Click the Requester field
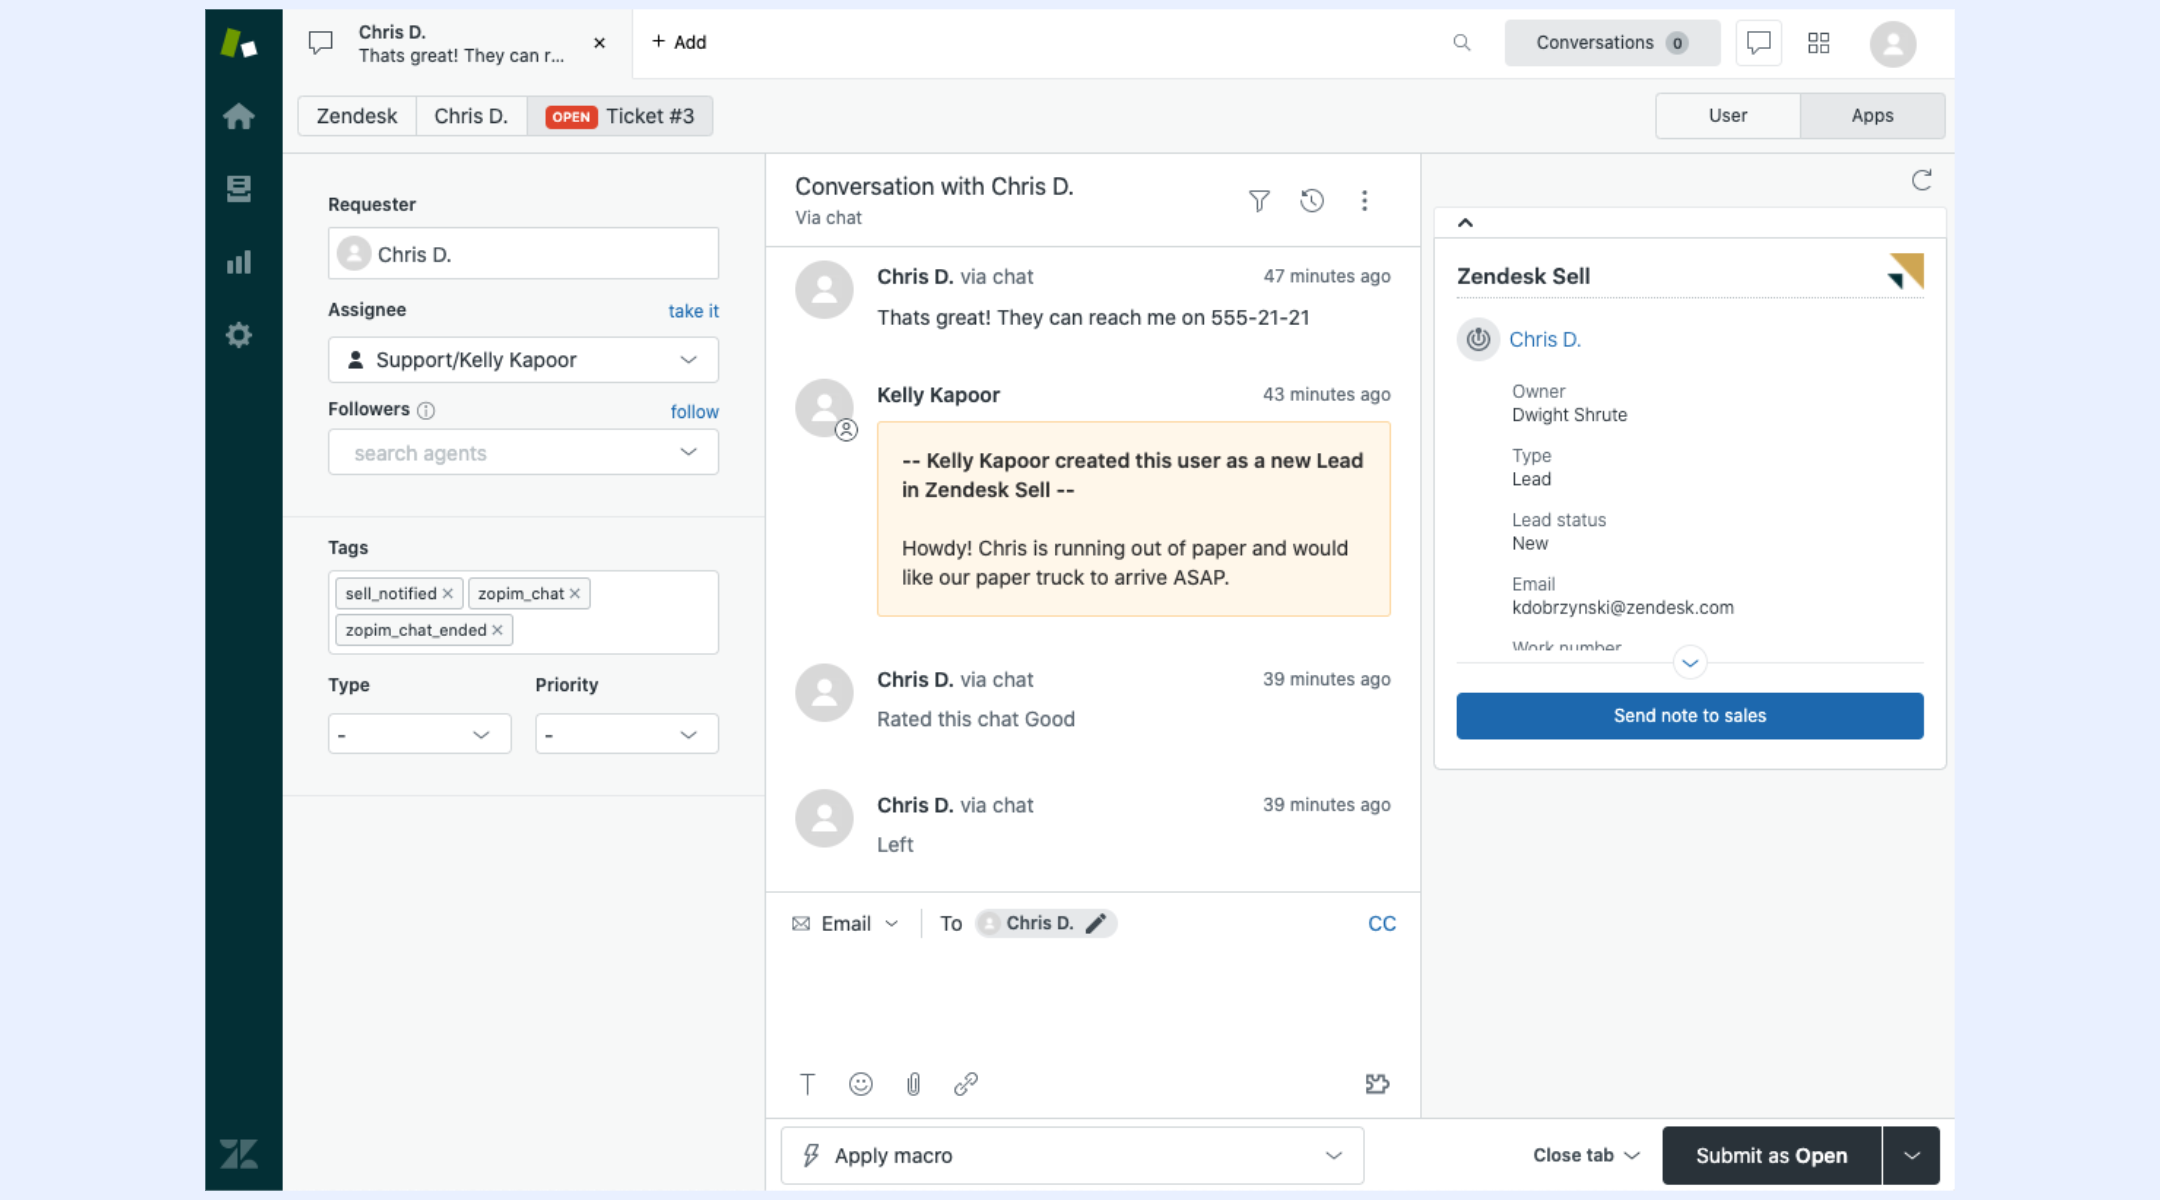Viewport: 2160px width, 1200px height. (x=523, y=254)
